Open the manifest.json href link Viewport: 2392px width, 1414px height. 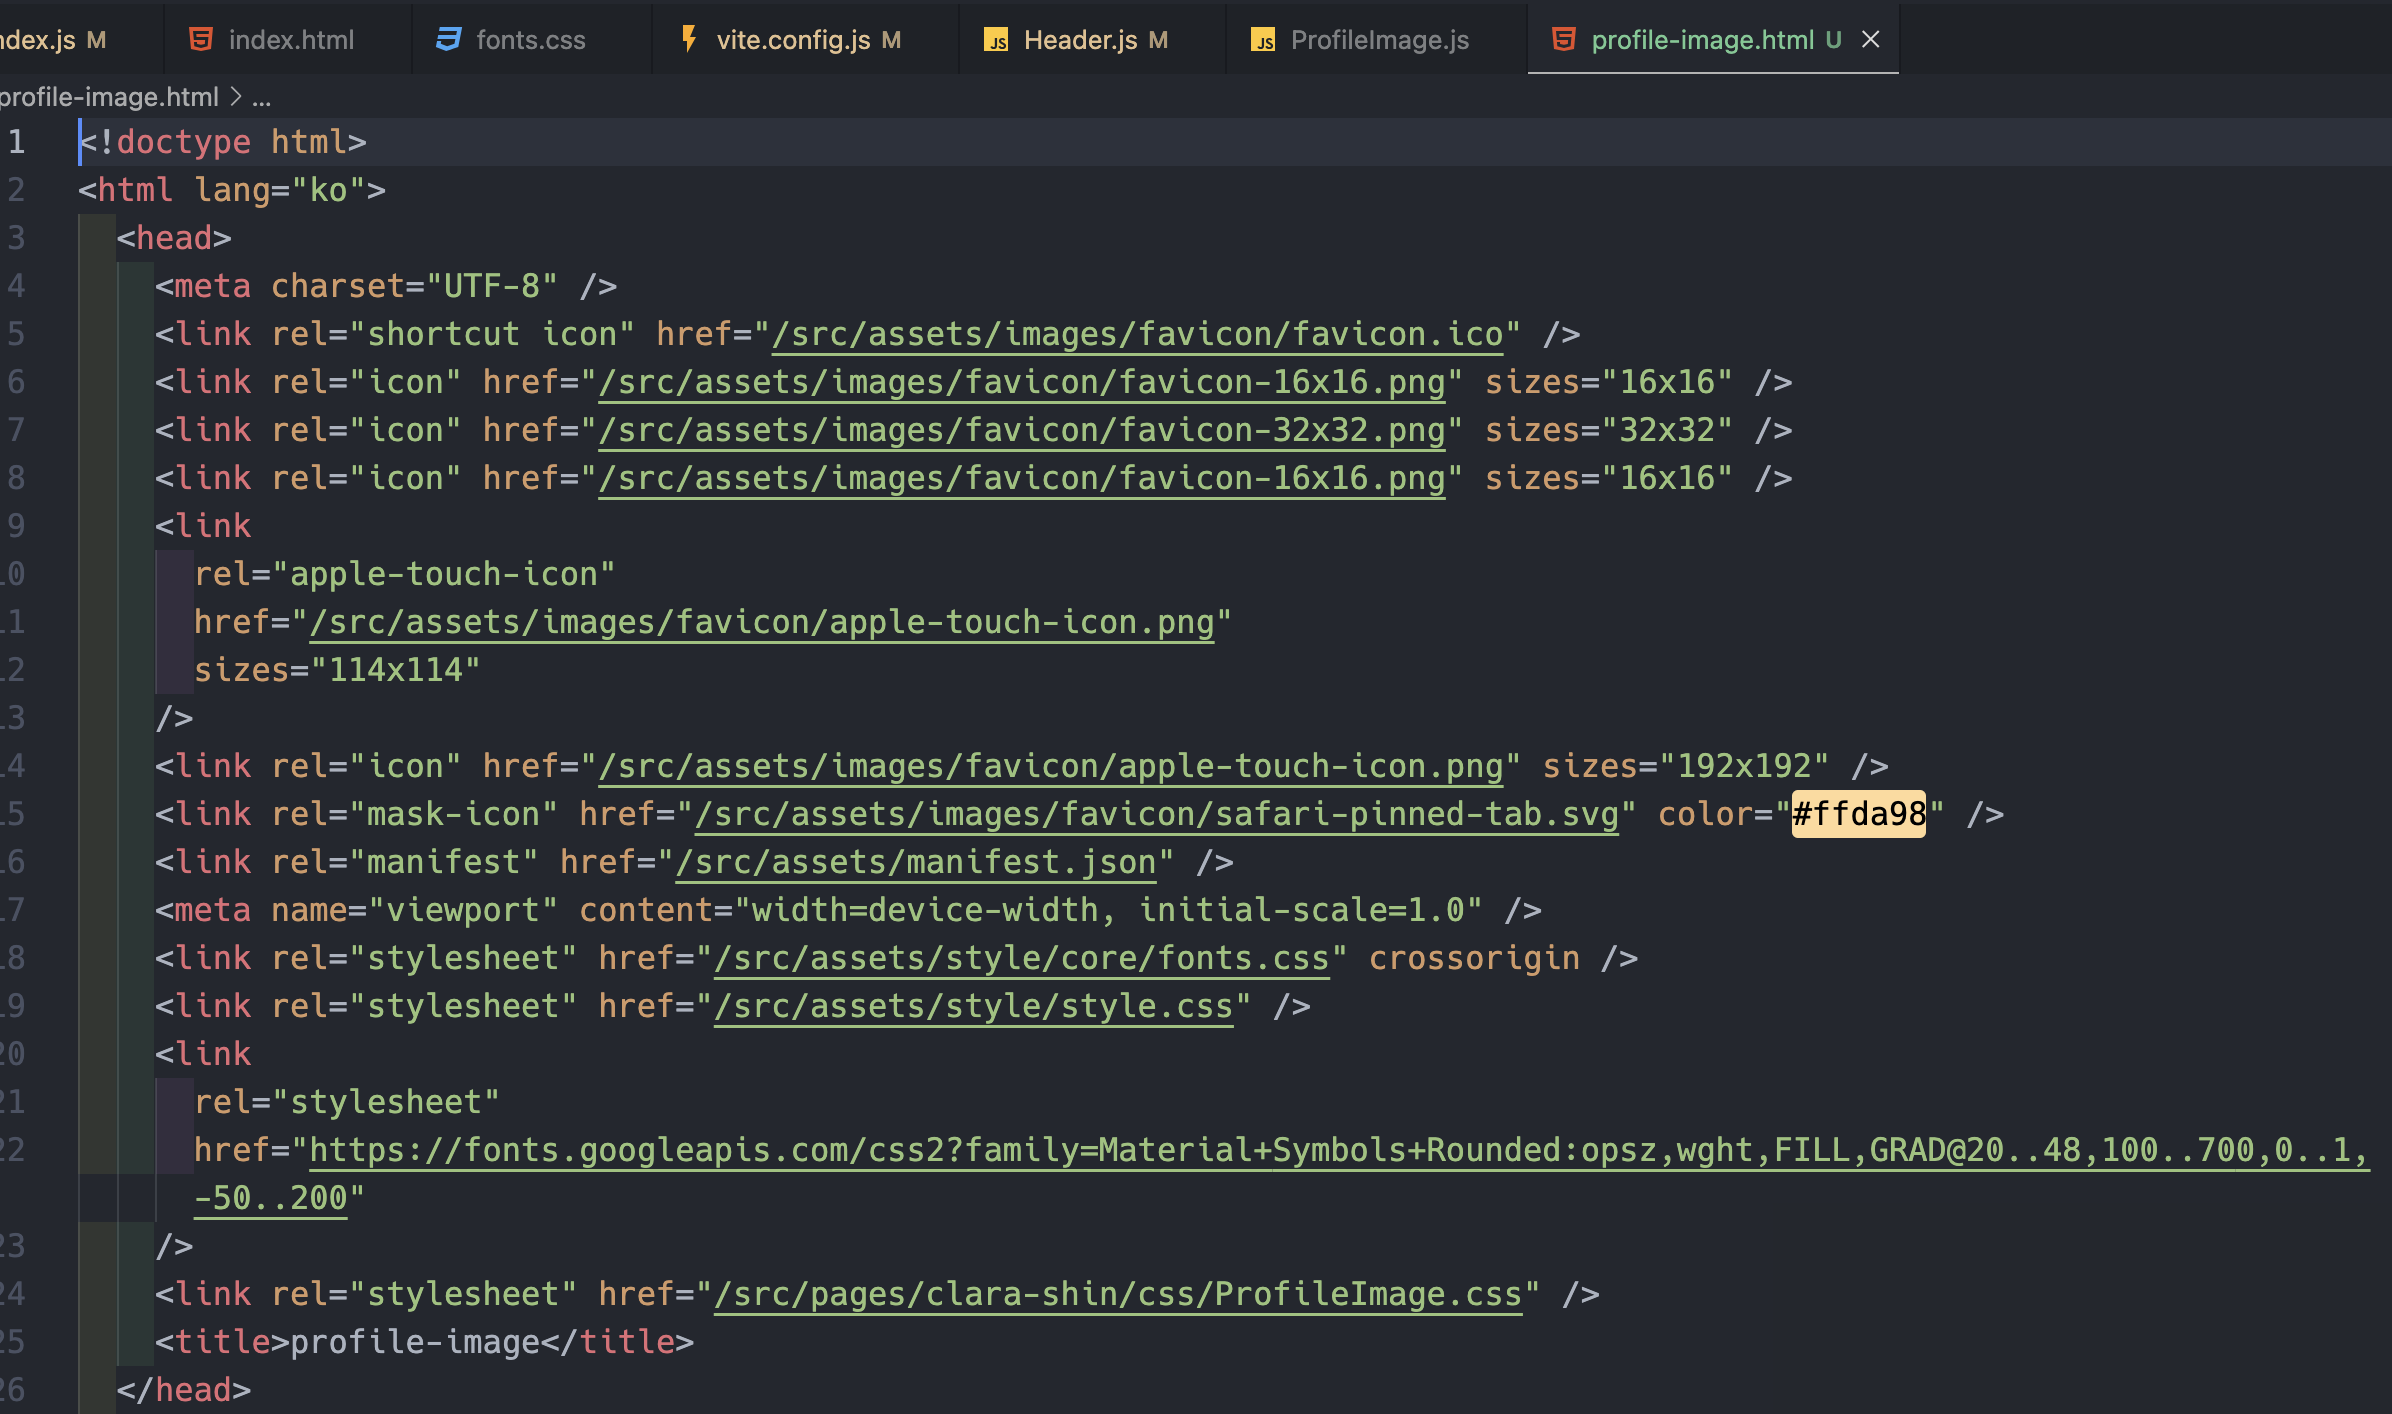point(916,862)
